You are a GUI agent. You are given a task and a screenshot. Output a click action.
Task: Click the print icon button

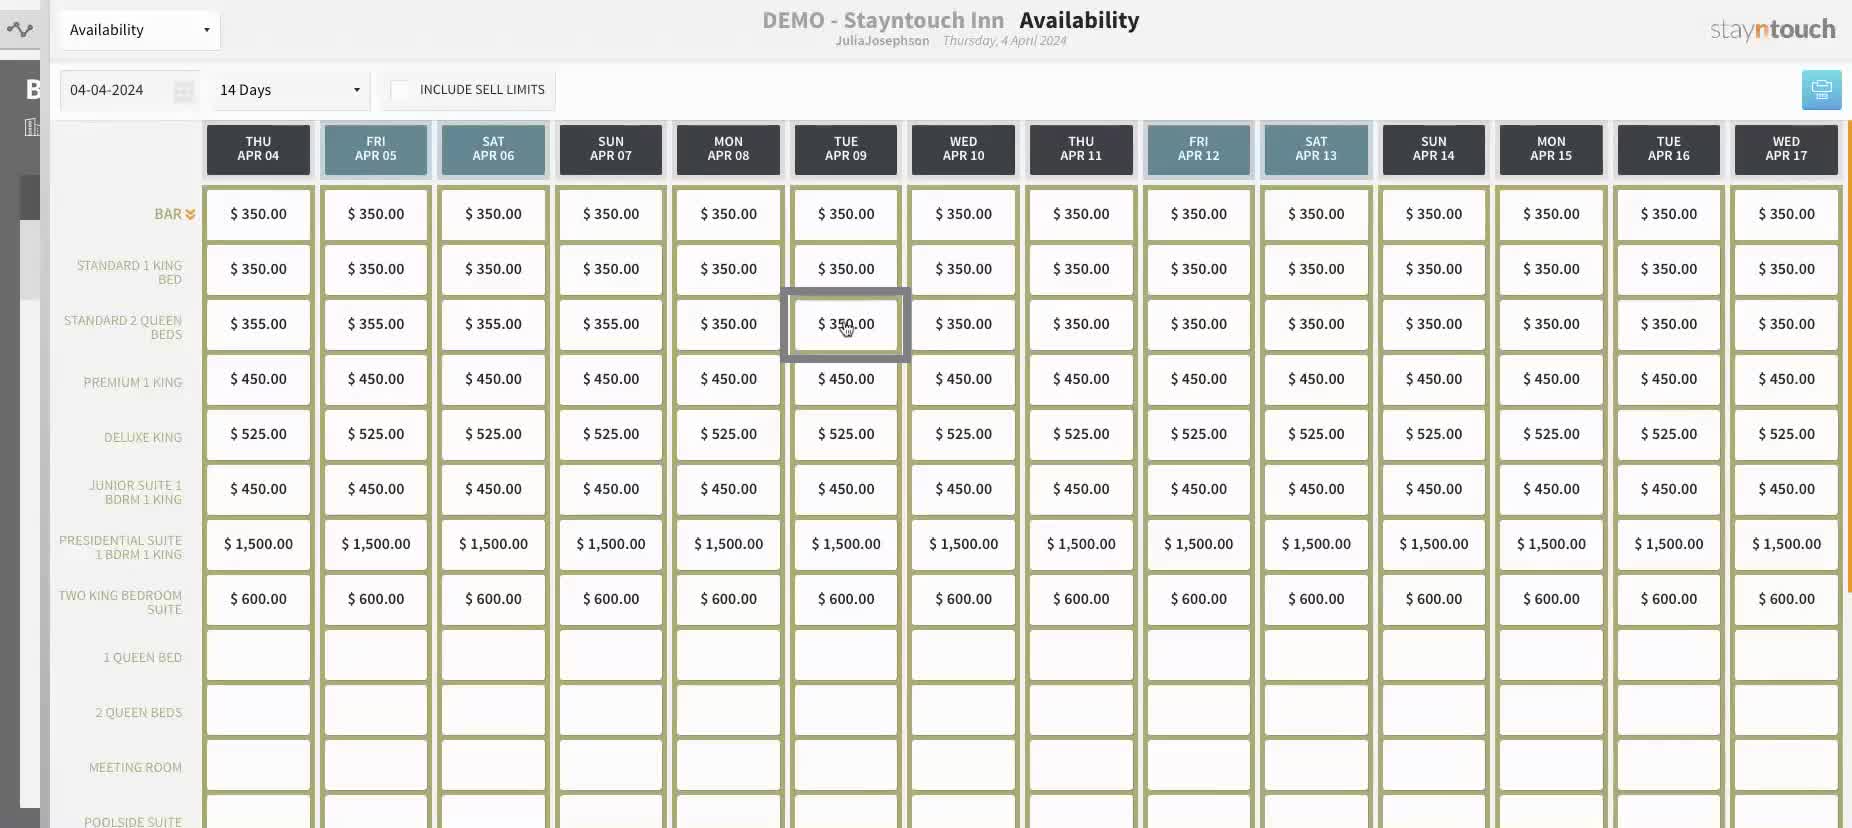click(x=1821, y=90)
